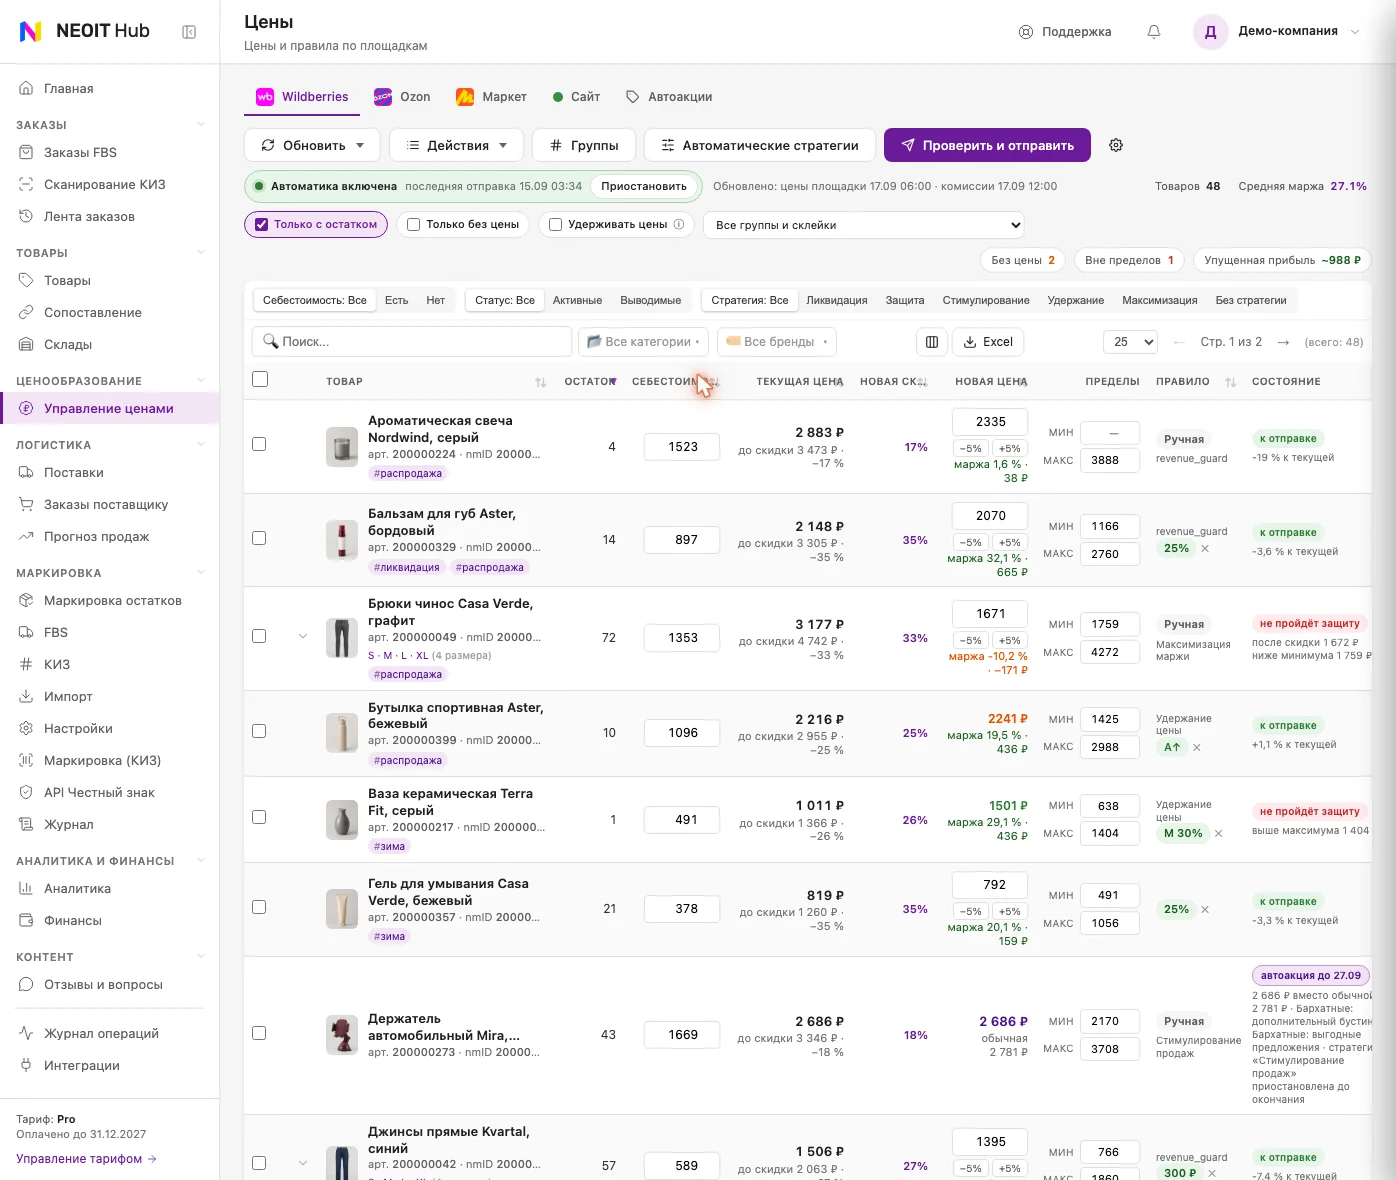The width and height of the screenshot is (1396, 1180).
Task: Select the Брюки чинос Casa Verde checkbox
Action: click(259, 636)
